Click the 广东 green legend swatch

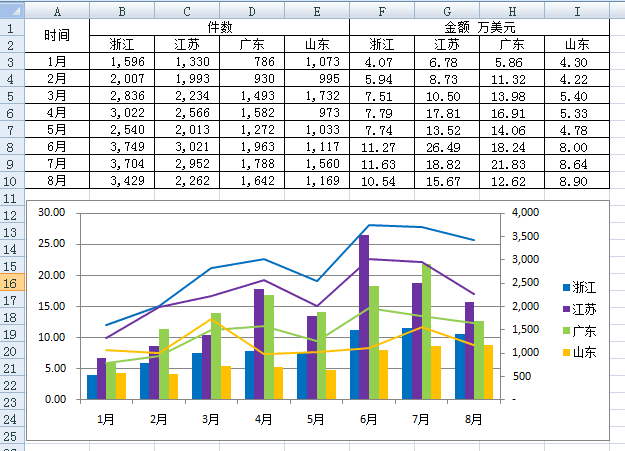(566, 331)
